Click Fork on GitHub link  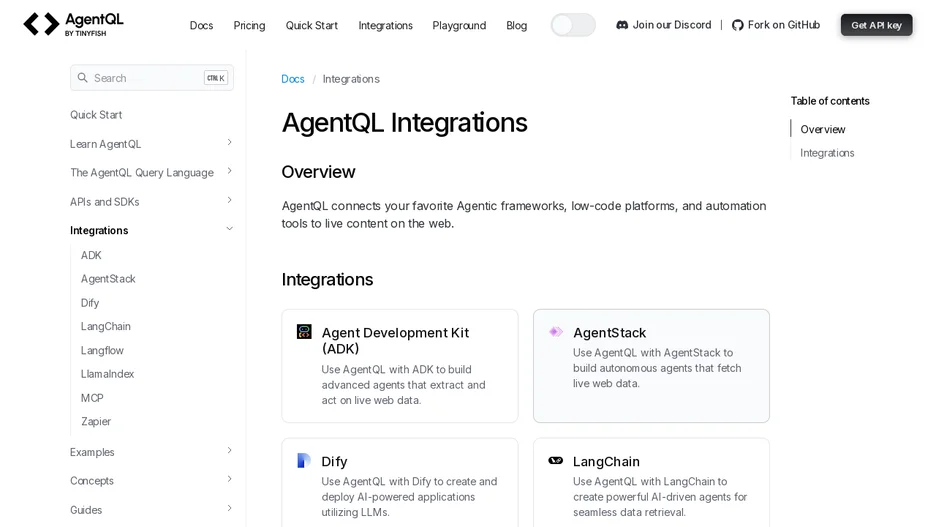click(x=776, y=25)
